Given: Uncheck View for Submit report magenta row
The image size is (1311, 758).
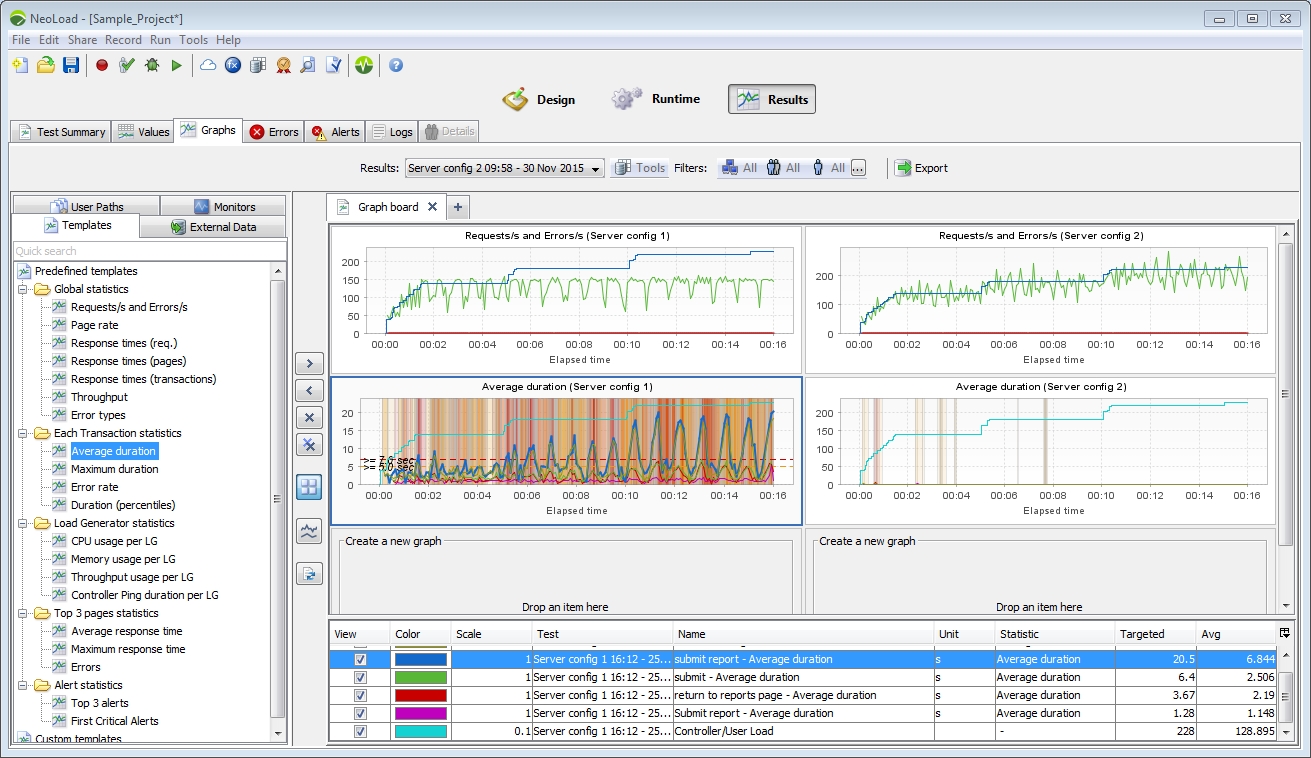Looking at the screenshot, I should (361, 714).
